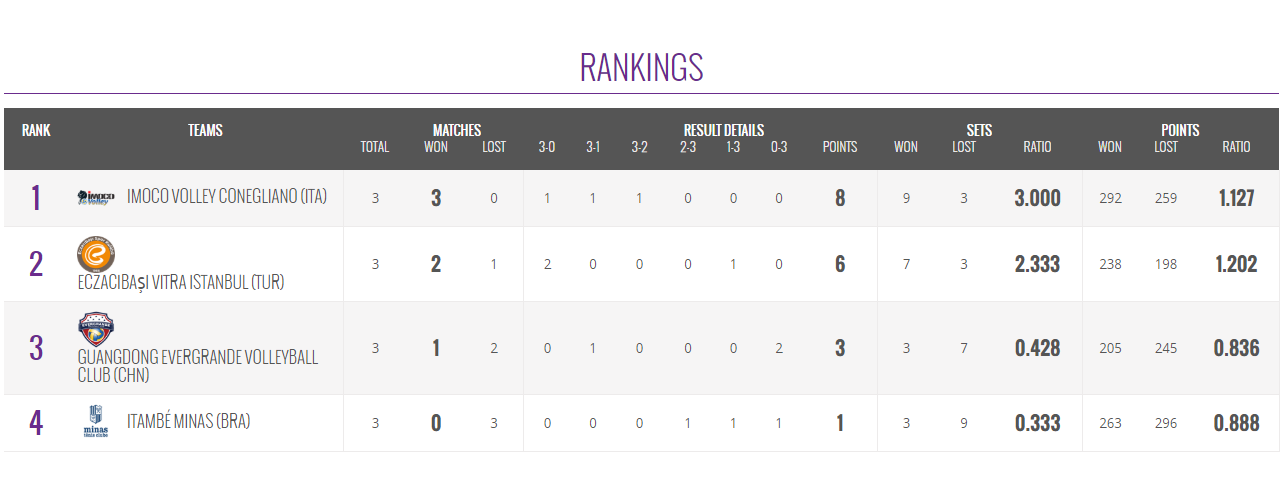Image resolution: width=1285 pixels, height=483 pixels.
Task: Click the Matches Total column header
Action: point(374,147)
